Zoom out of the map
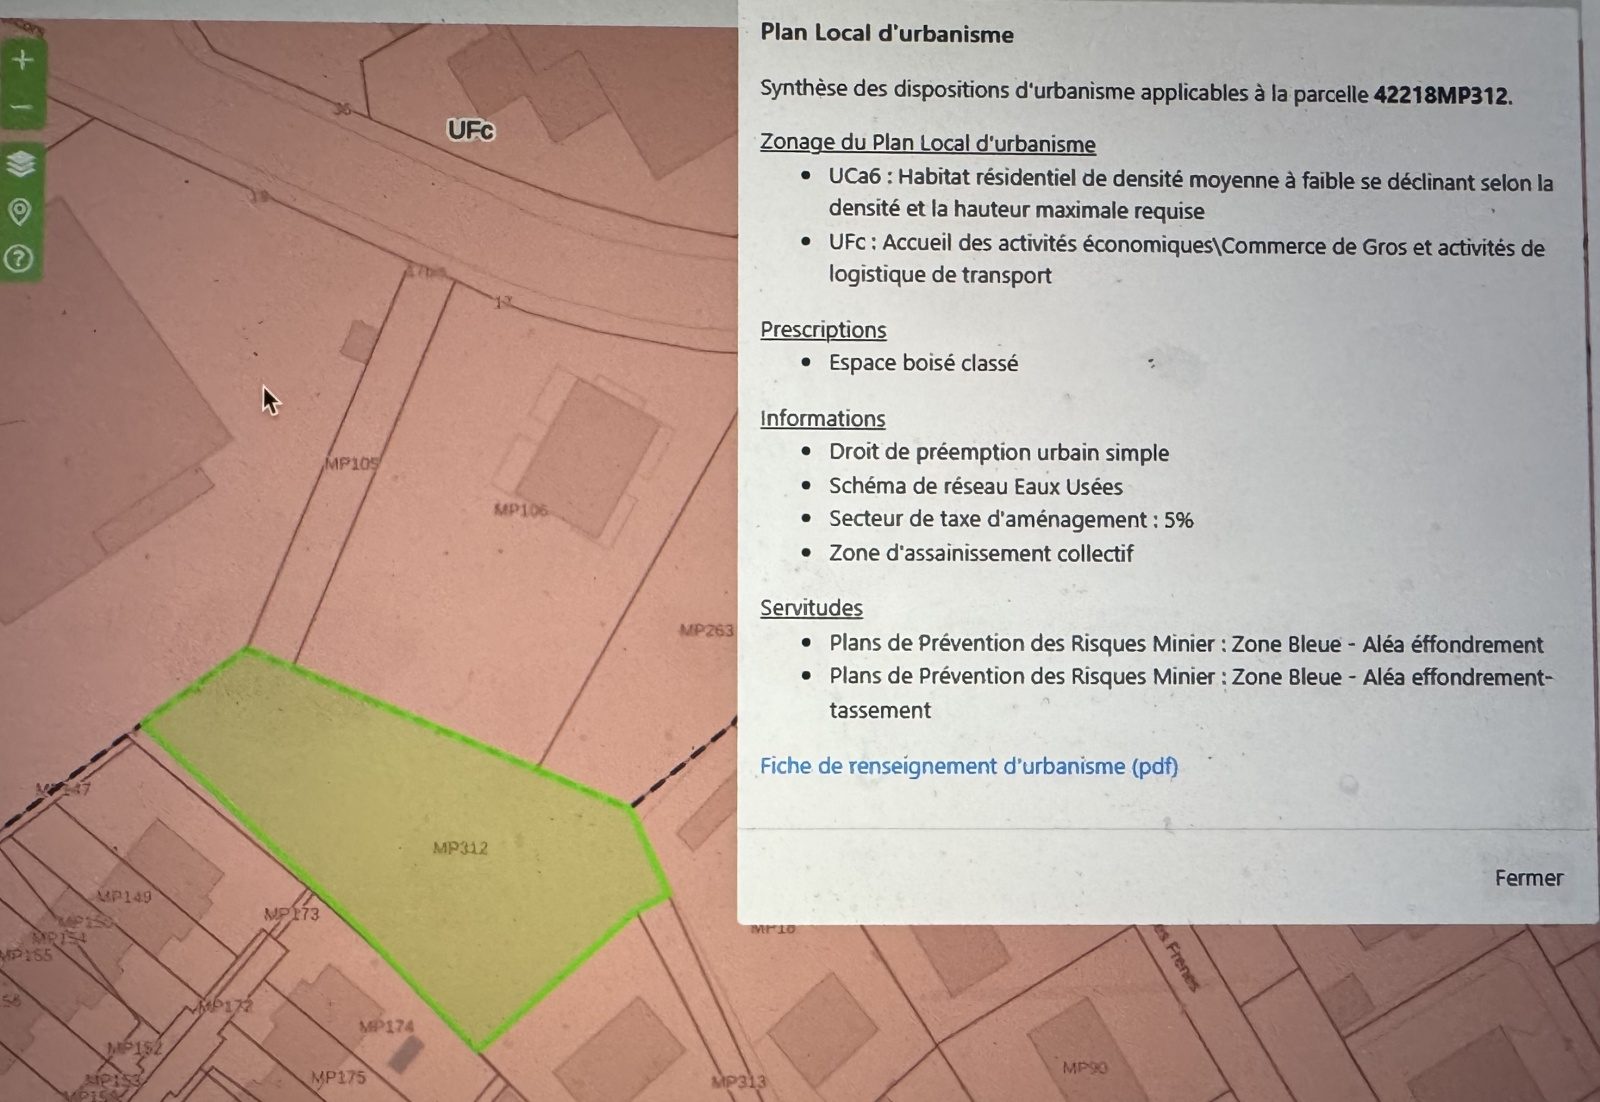Image resolution: width=1600 pixels, height=1102 pixels. (x=22, y=107)
